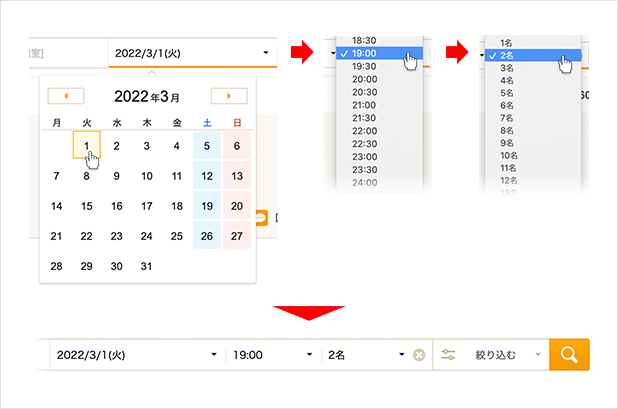Expand the 19:00 time dropdown in search bar
The width and height of the screenshot is (618, 409).
(x=270, y=355)
